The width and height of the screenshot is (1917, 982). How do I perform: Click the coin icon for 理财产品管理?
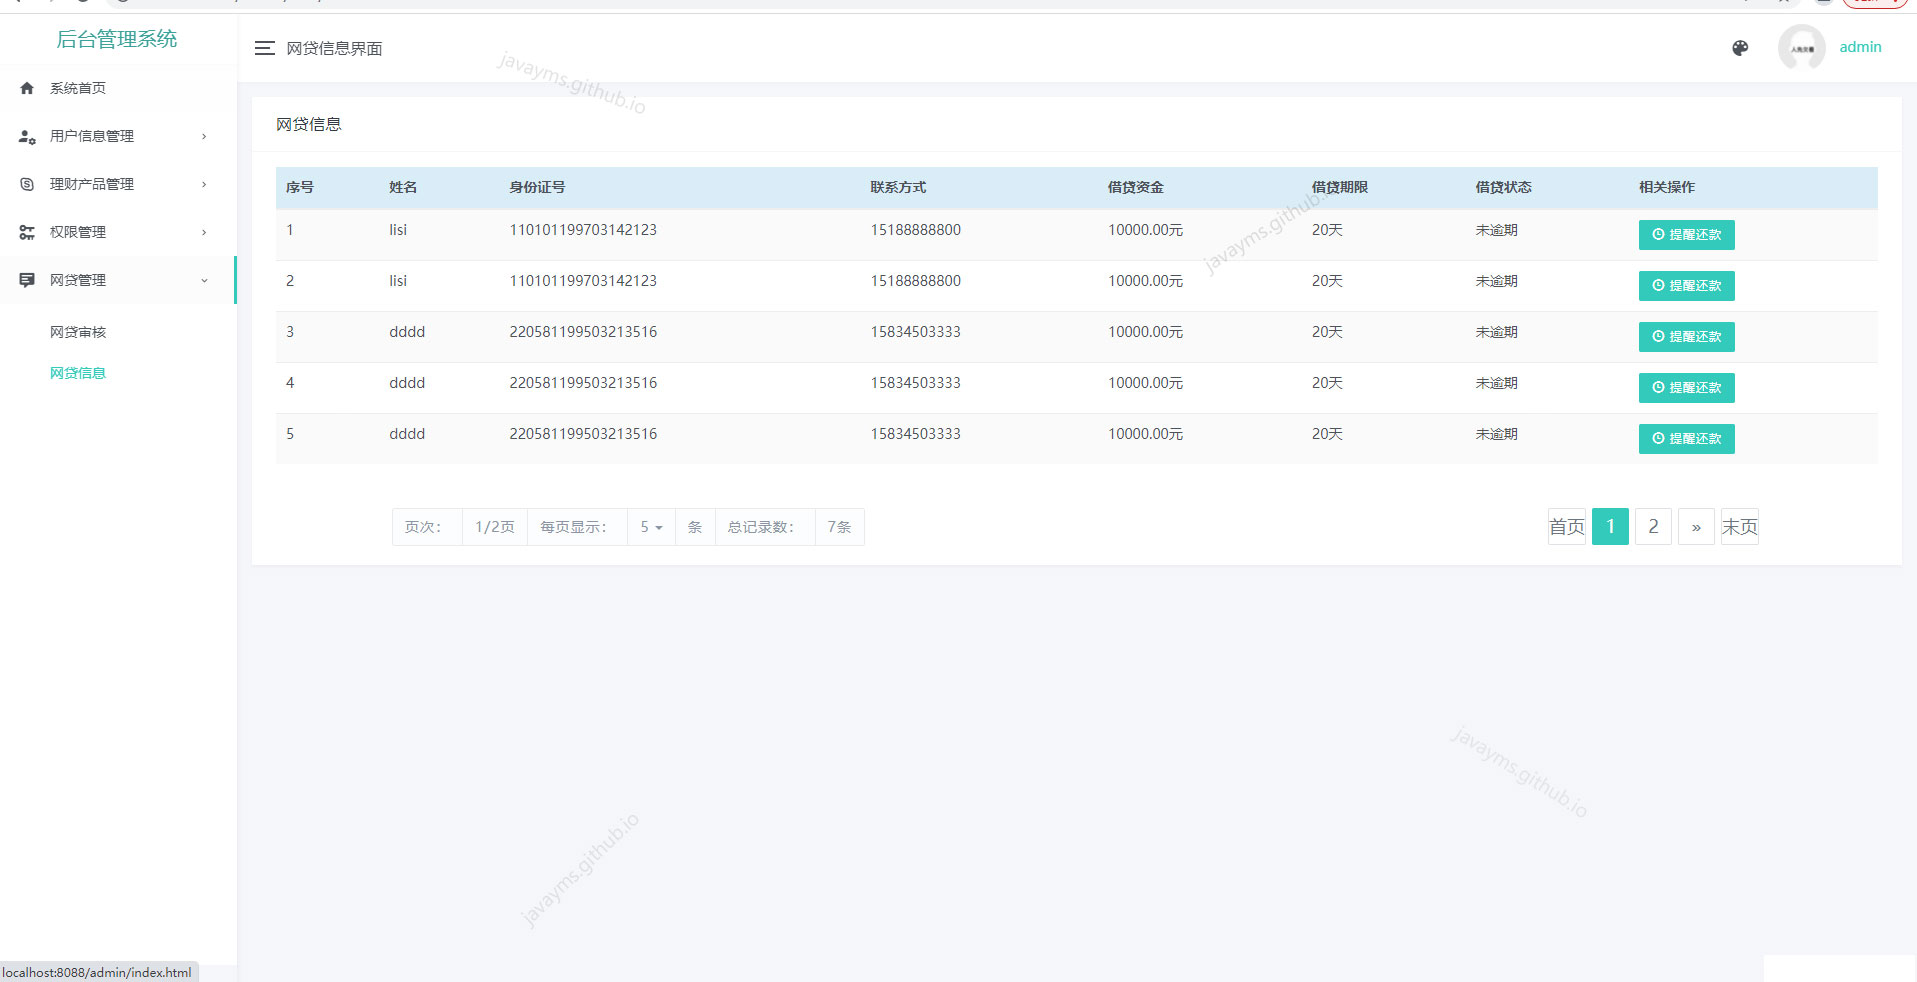click(27, 184)
